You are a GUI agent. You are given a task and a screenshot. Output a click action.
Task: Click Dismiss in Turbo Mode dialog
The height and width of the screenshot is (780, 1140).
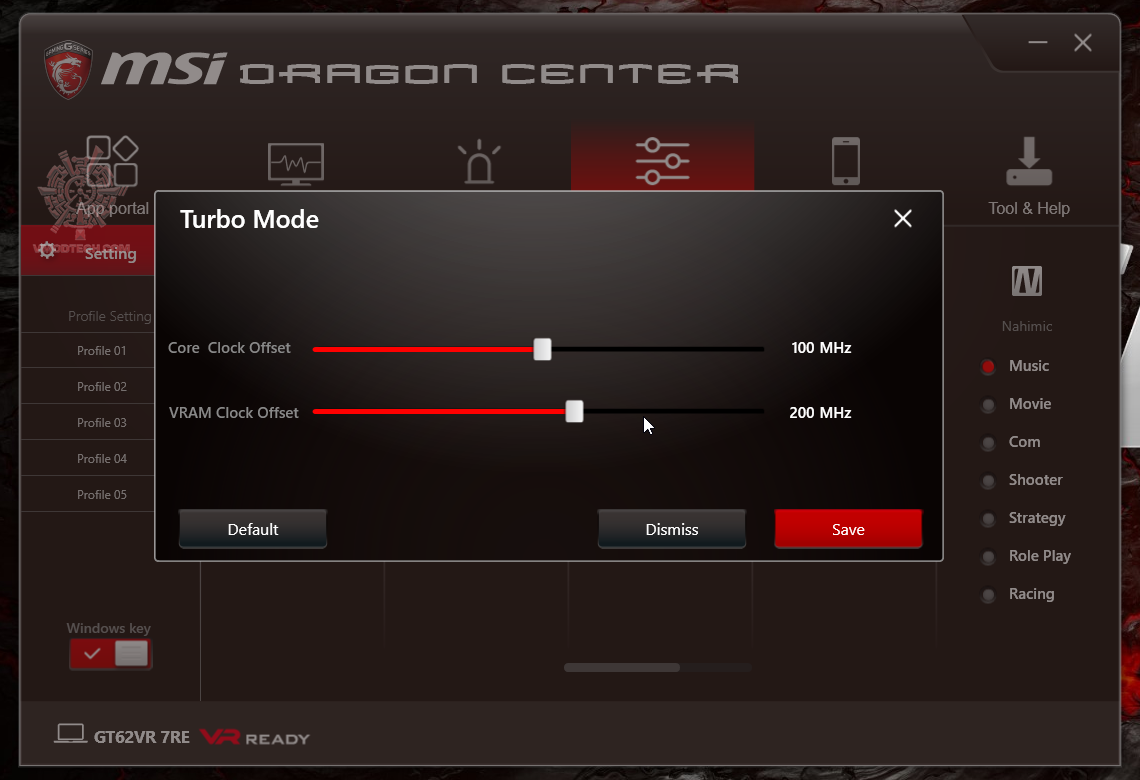coord(671,528)
